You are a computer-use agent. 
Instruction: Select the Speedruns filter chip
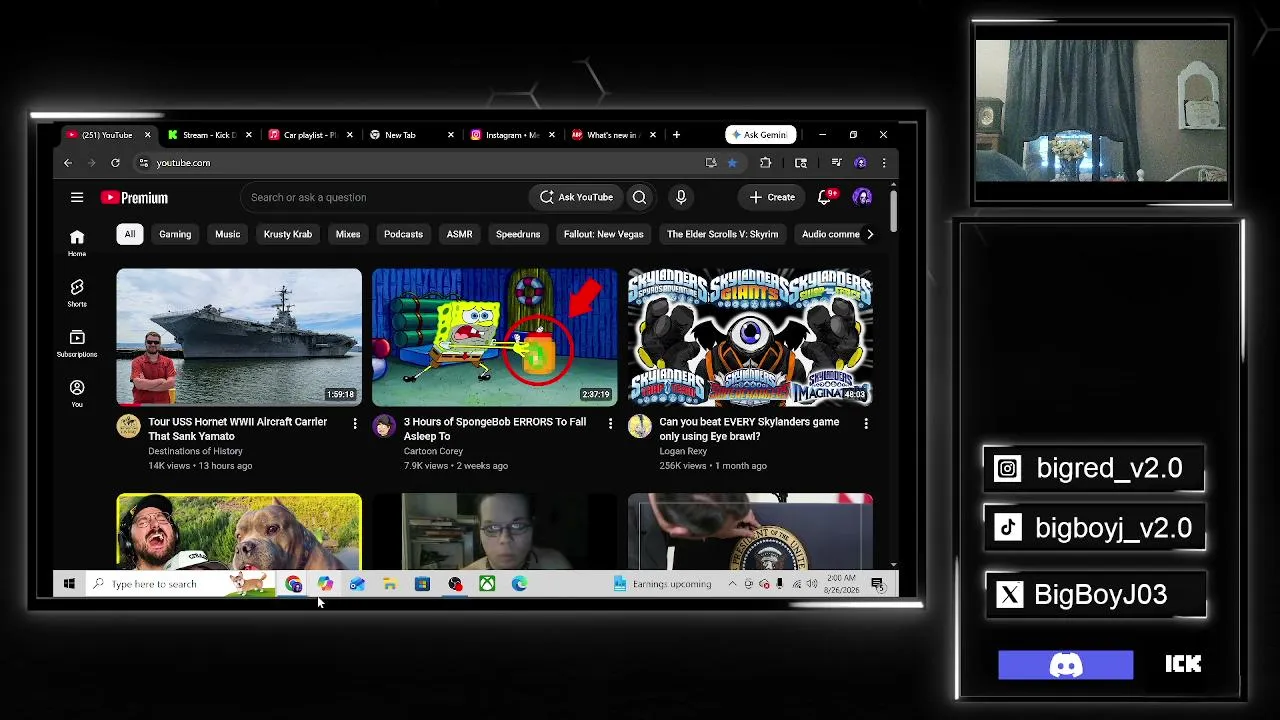[x=518, y=234]
